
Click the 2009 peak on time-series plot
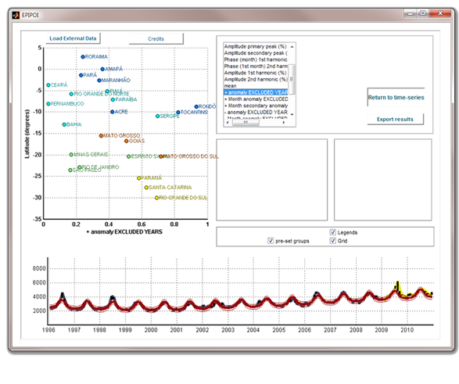click(397, 283)
